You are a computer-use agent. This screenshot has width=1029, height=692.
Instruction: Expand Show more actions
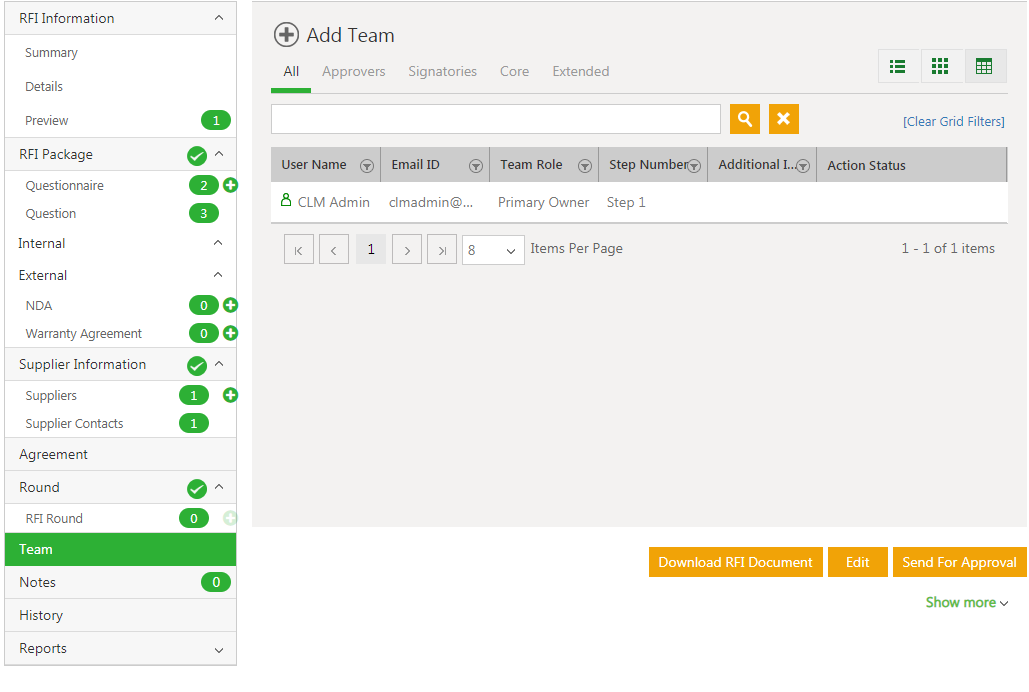[x=966, y=602]
